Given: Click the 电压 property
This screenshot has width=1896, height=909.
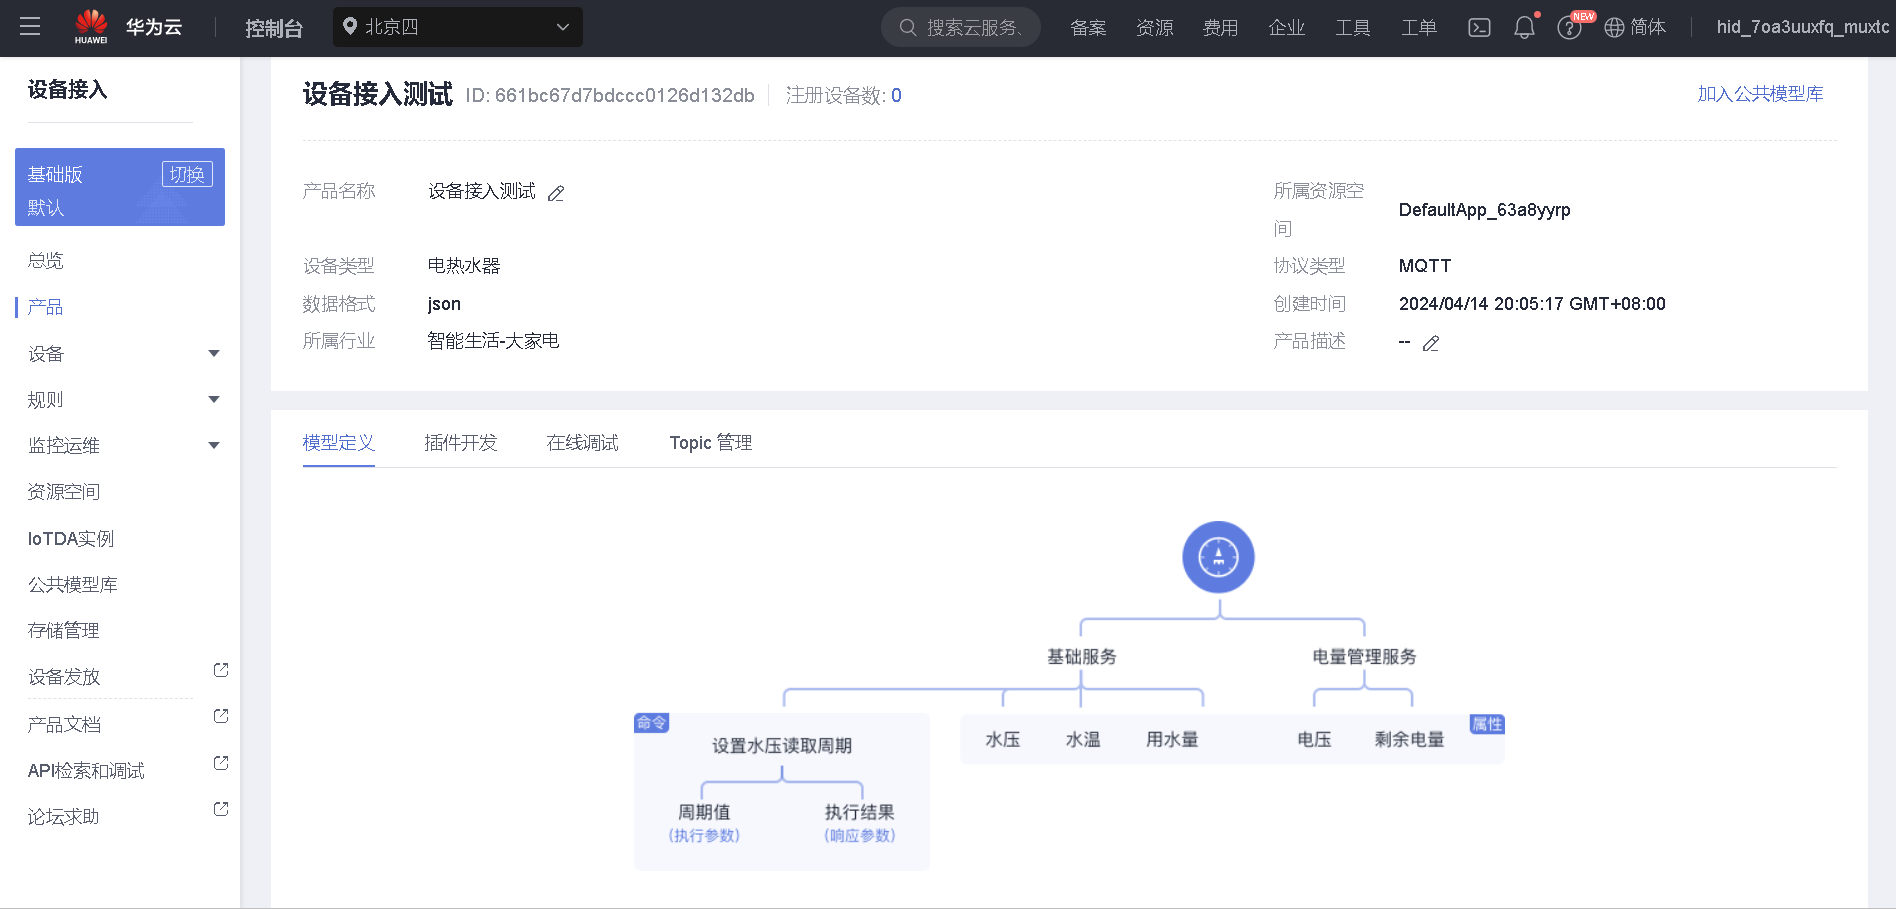Looking at the screenshot, I should pyautogui.click(x=1314, y=739).
